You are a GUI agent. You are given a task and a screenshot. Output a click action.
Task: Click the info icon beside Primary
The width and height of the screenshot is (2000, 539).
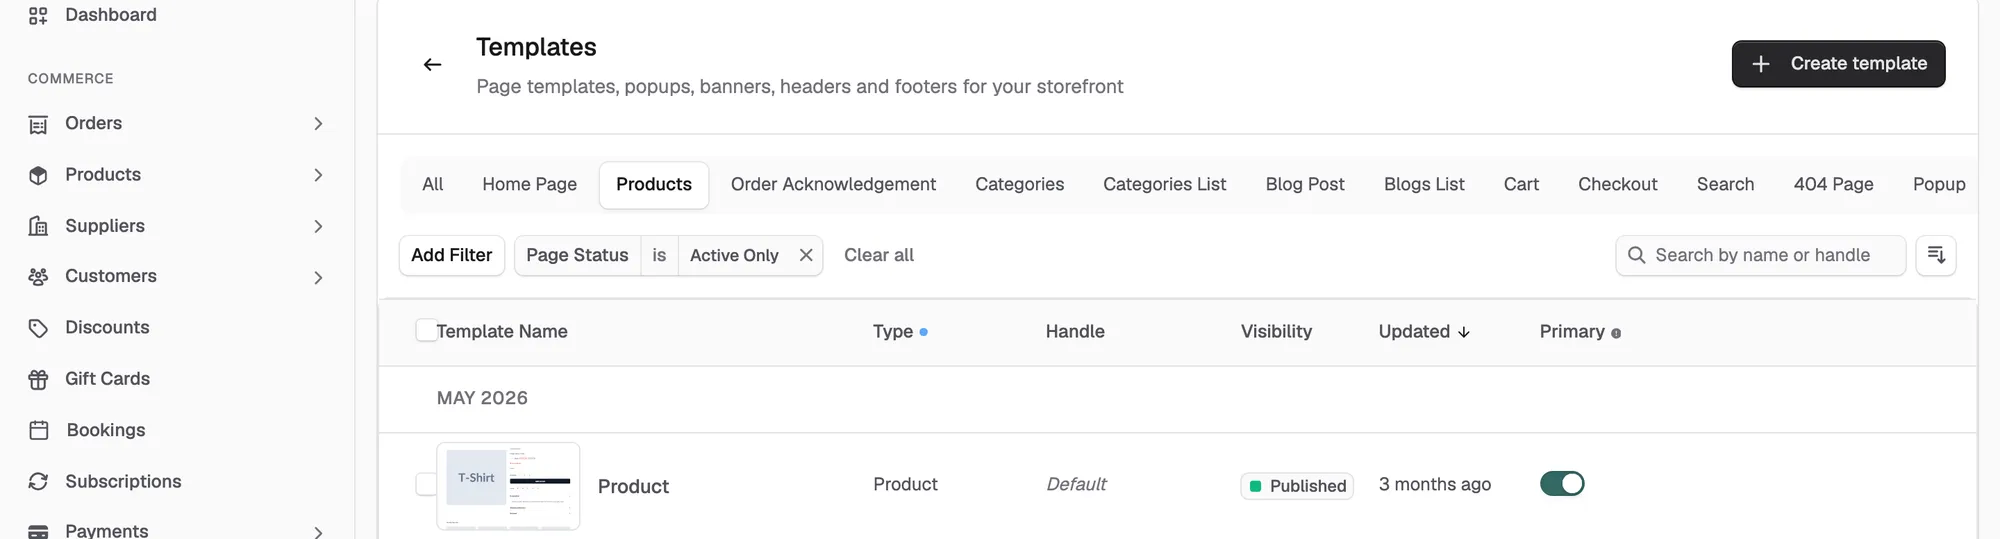1616,333
